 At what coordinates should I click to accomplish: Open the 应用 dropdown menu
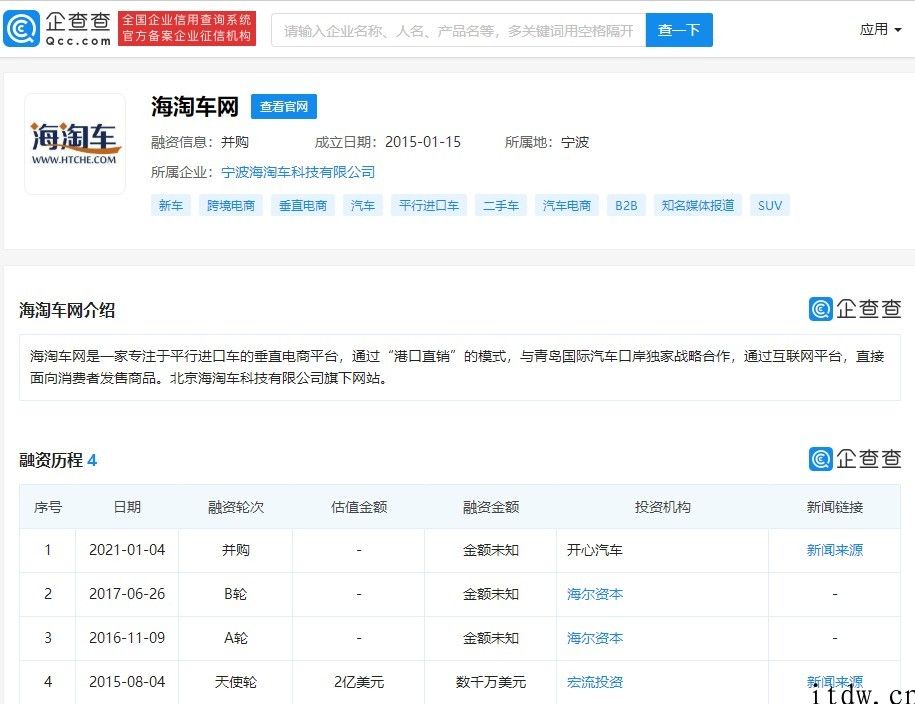pos(880,29)
